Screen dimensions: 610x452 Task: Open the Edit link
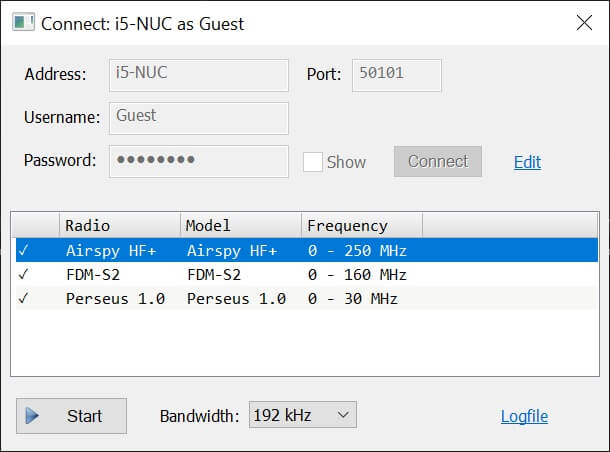[x=527, y=162]
